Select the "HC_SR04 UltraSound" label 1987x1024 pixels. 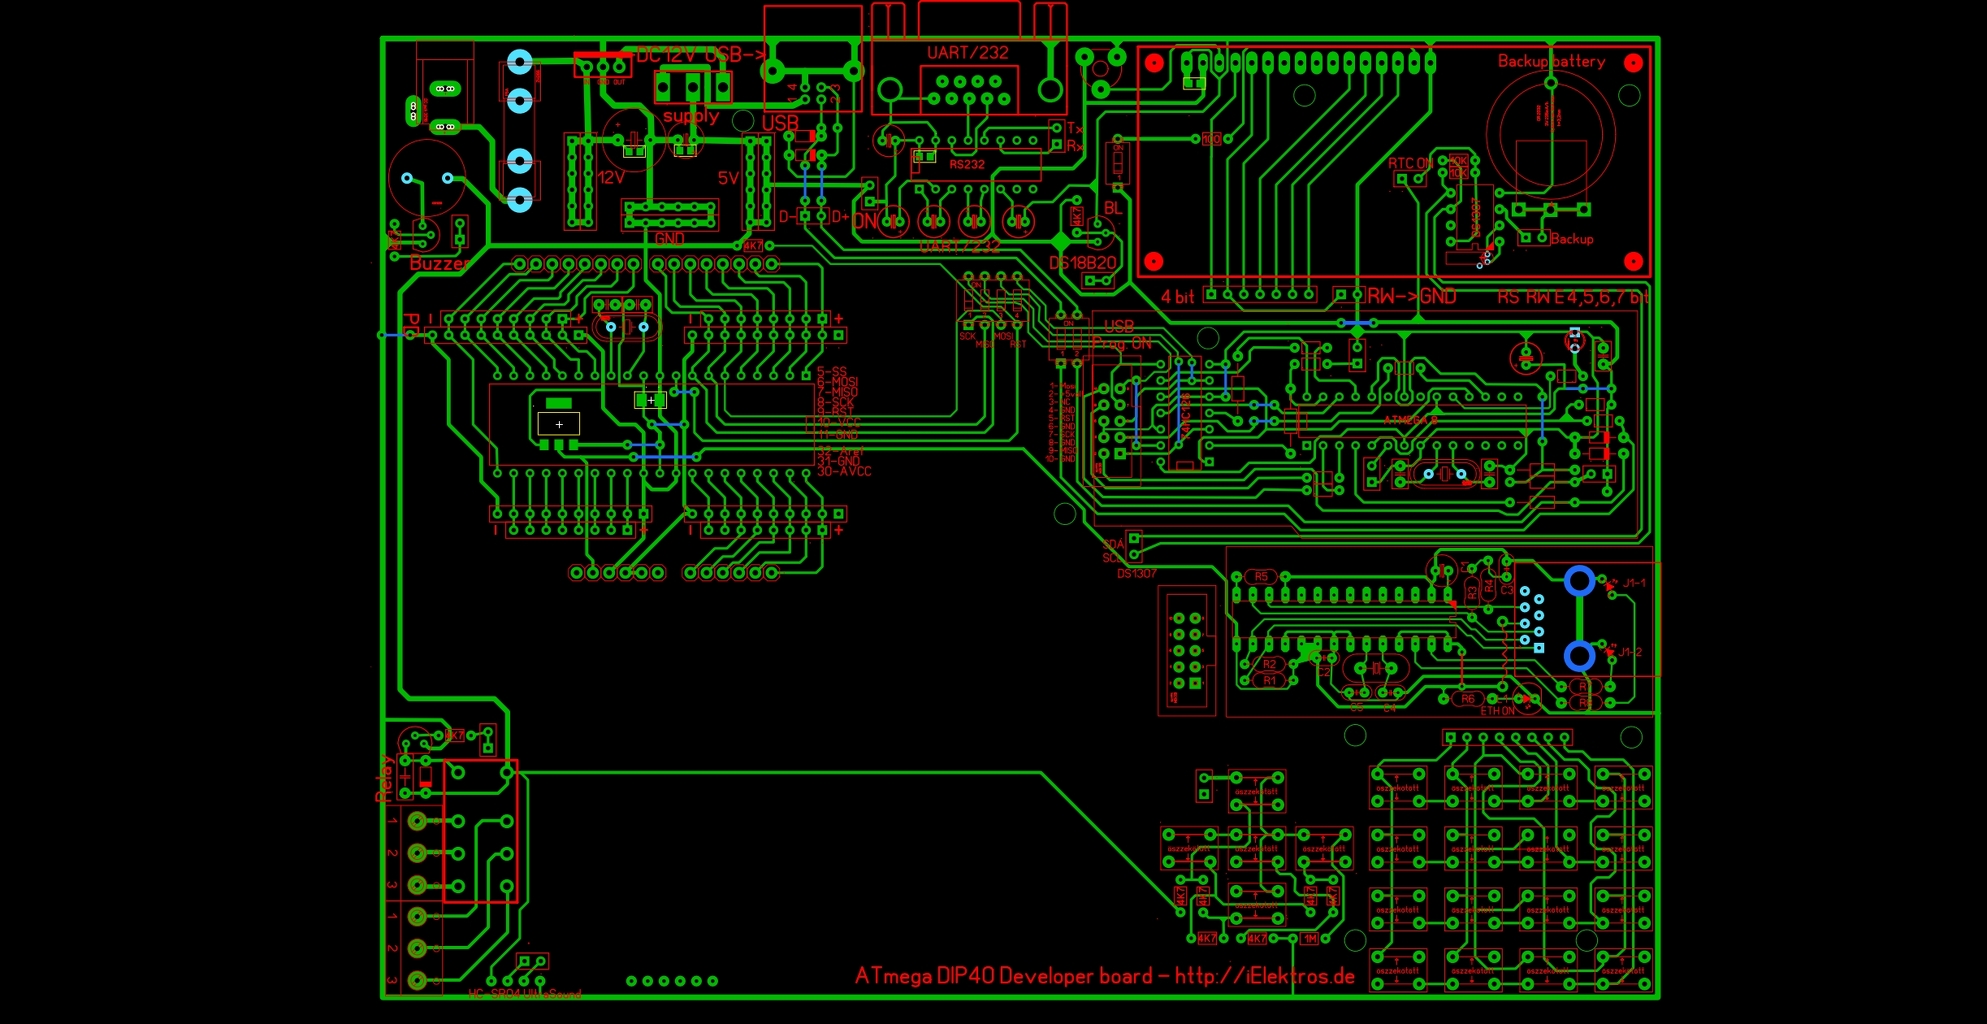coord(525,994)
